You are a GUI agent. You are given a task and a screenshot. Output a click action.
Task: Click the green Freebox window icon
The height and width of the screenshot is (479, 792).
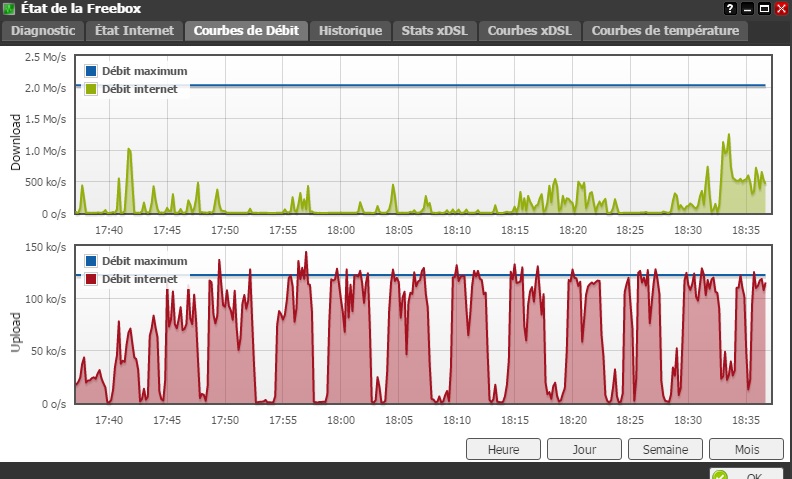(9, 9)
